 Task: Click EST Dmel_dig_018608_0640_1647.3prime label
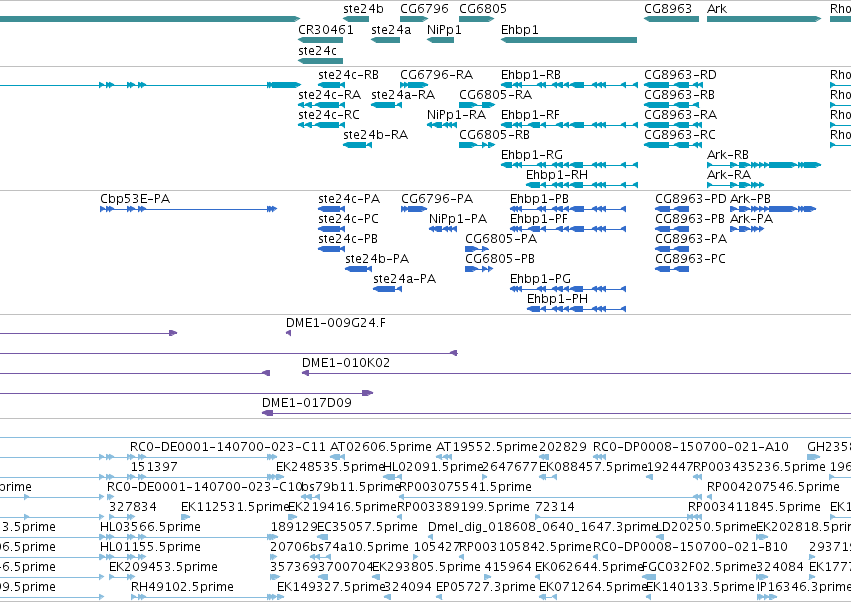[x=543, y=528]
